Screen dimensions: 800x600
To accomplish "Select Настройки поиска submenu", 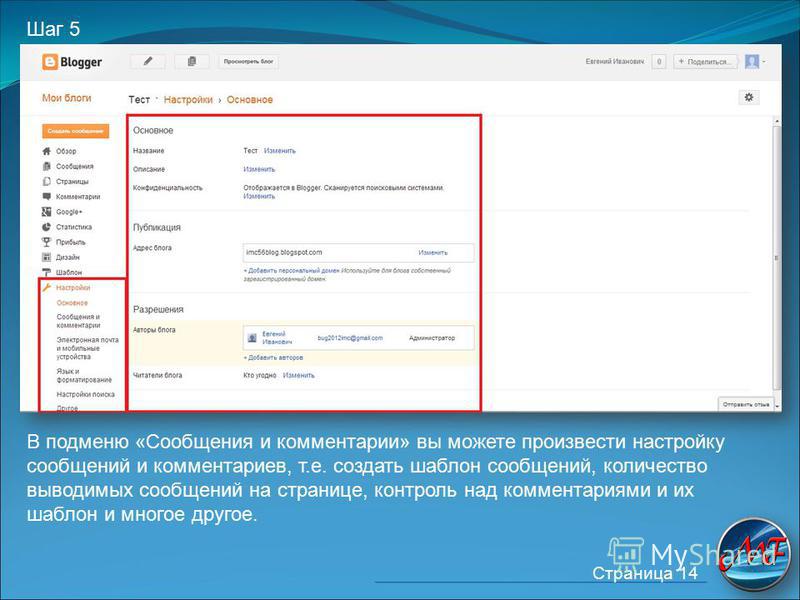I will [x=85, y=394].
